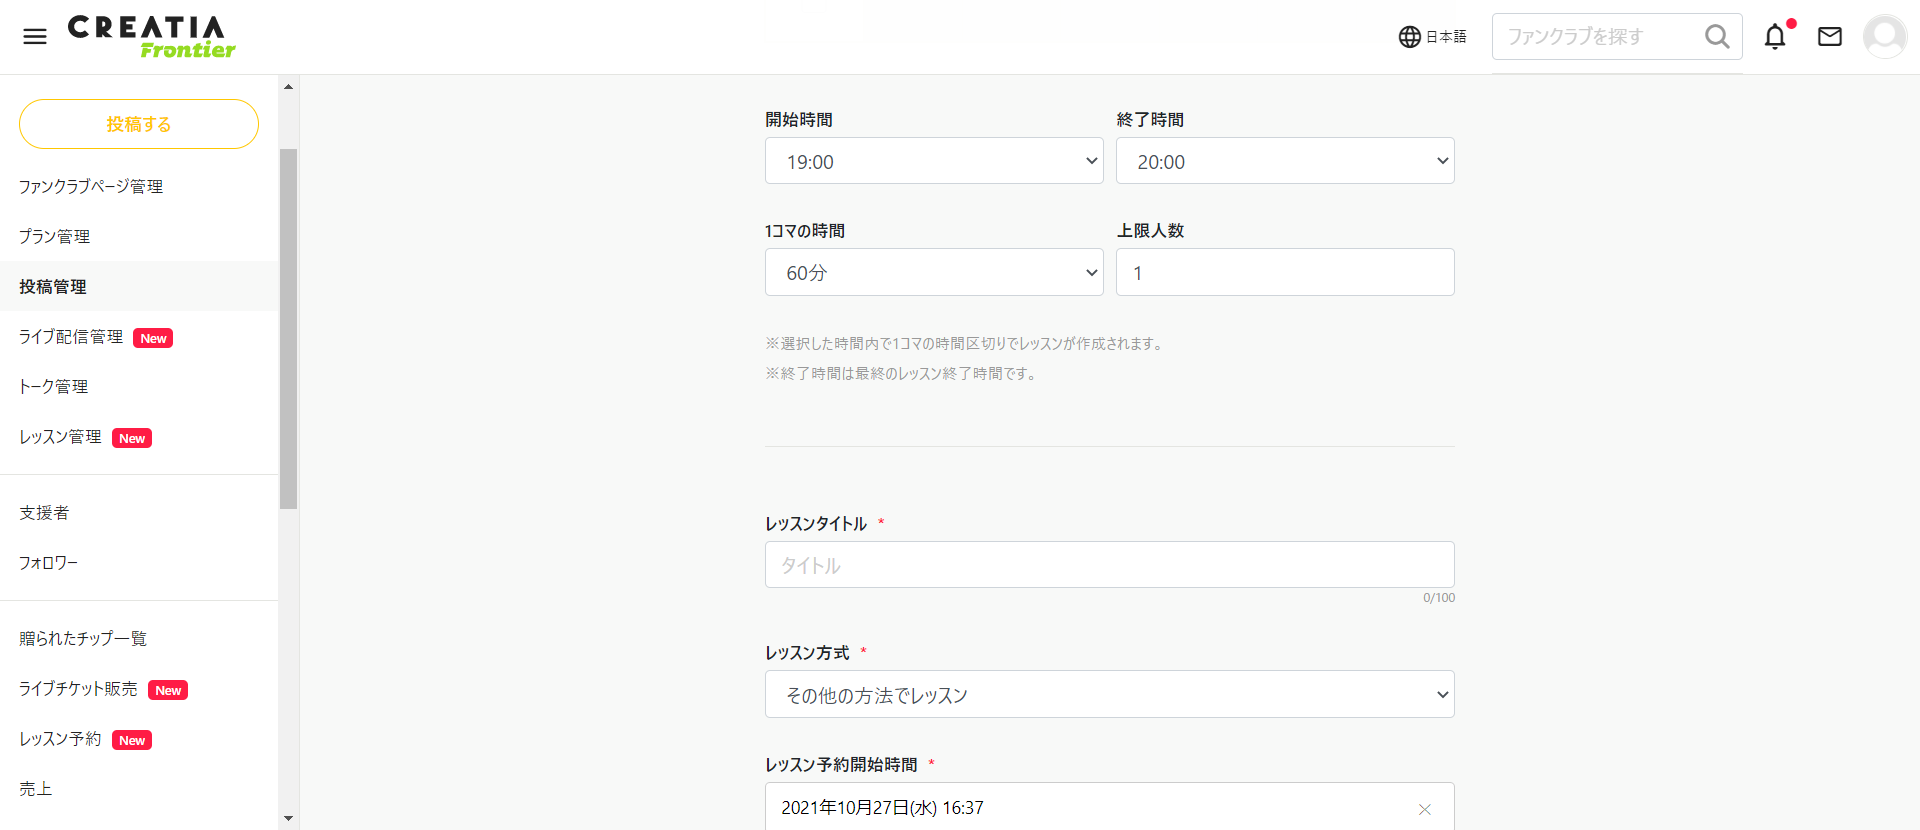Open the messages envelope icon
1920x830 pixels.
pos(1829,37)
